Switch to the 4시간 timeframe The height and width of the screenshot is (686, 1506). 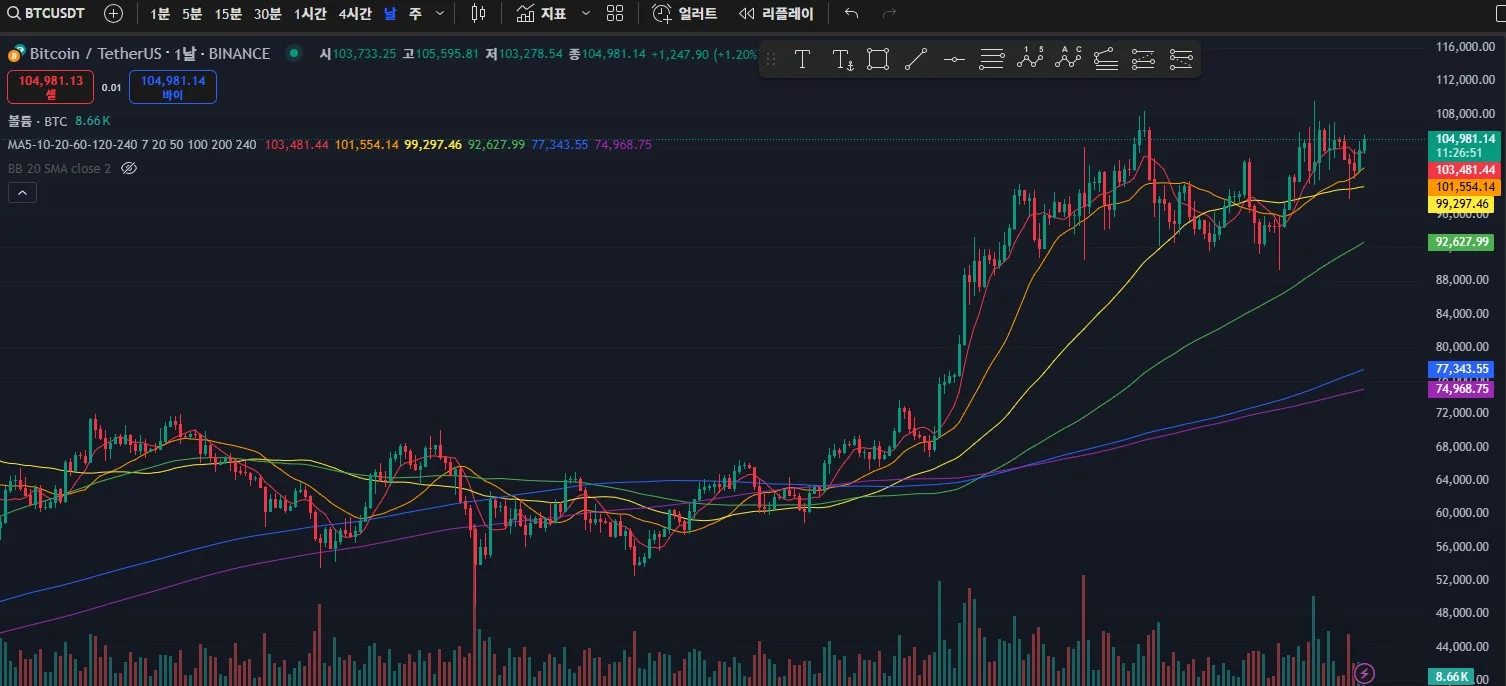pos(355,14)
